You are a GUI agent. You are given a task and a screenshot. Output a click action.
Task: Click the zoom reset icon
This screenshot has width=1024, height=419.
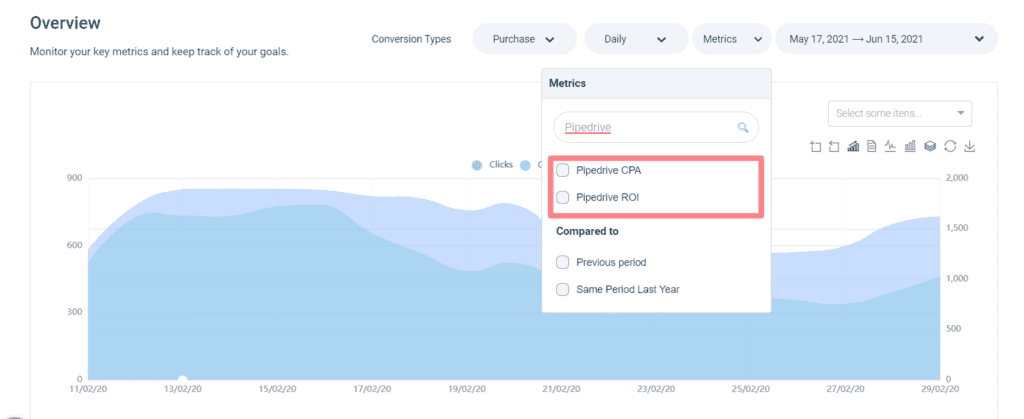[x=834, y=147]
